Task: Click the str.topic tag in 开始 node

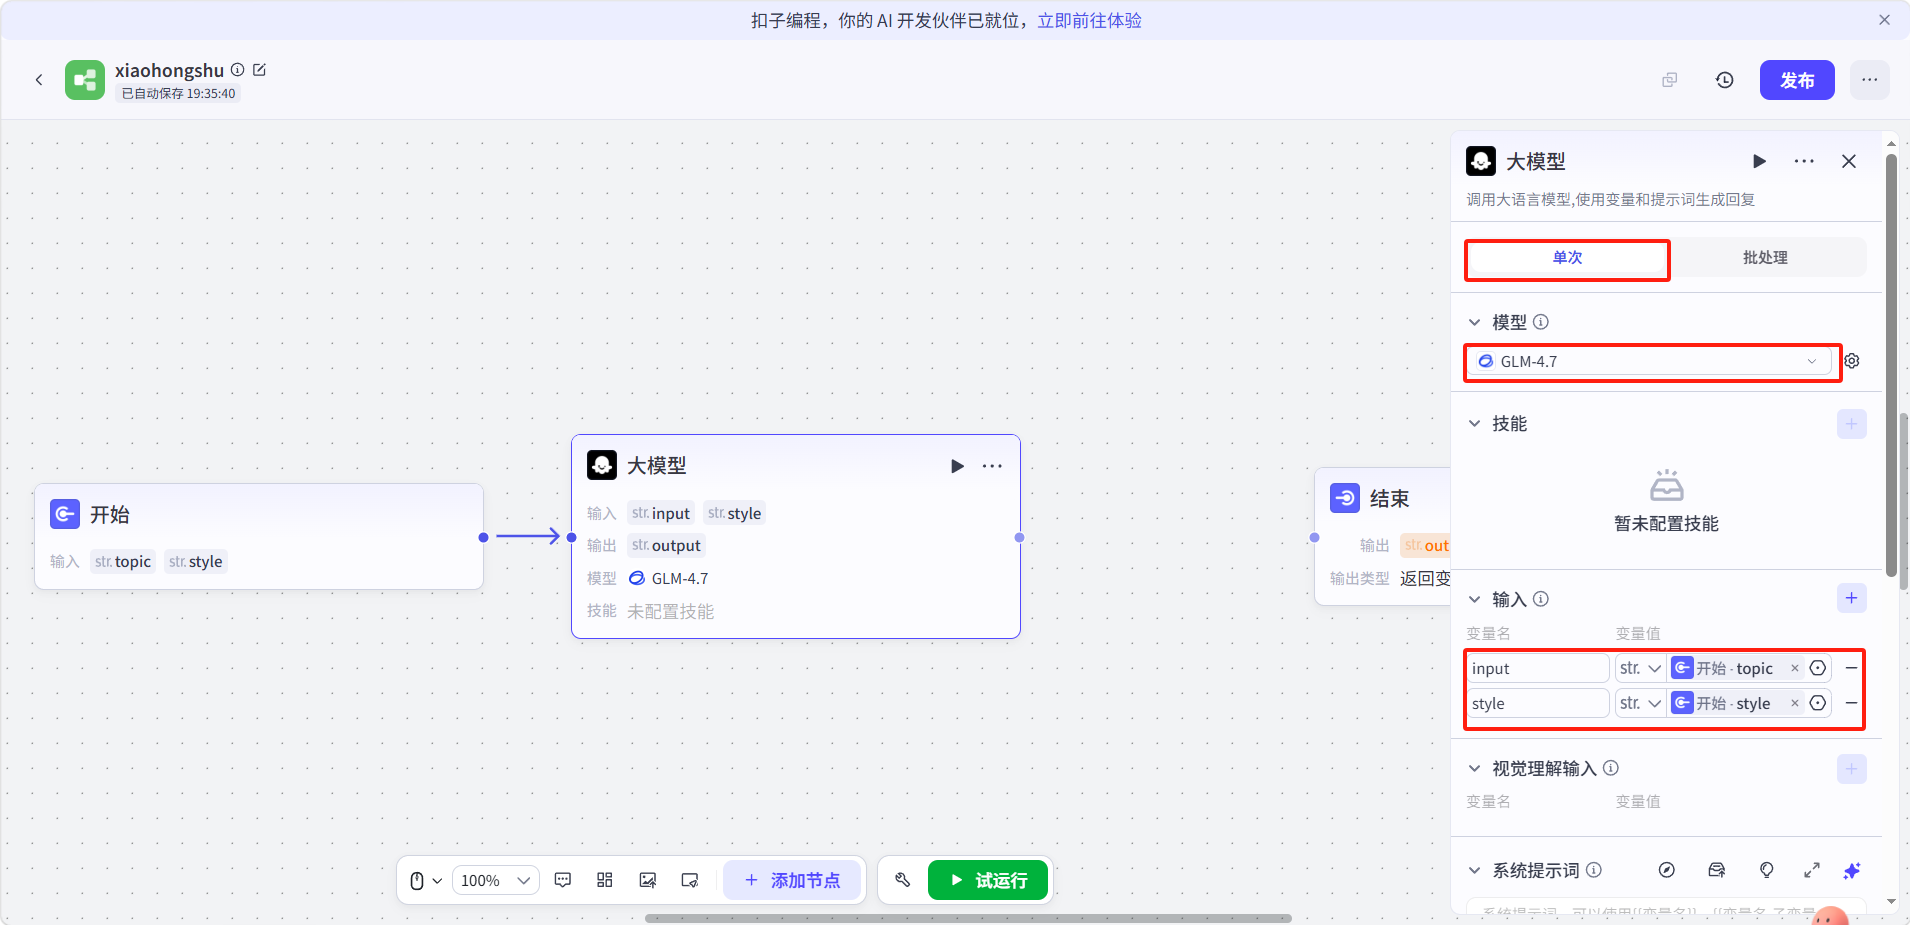Action: pos(123,561)
